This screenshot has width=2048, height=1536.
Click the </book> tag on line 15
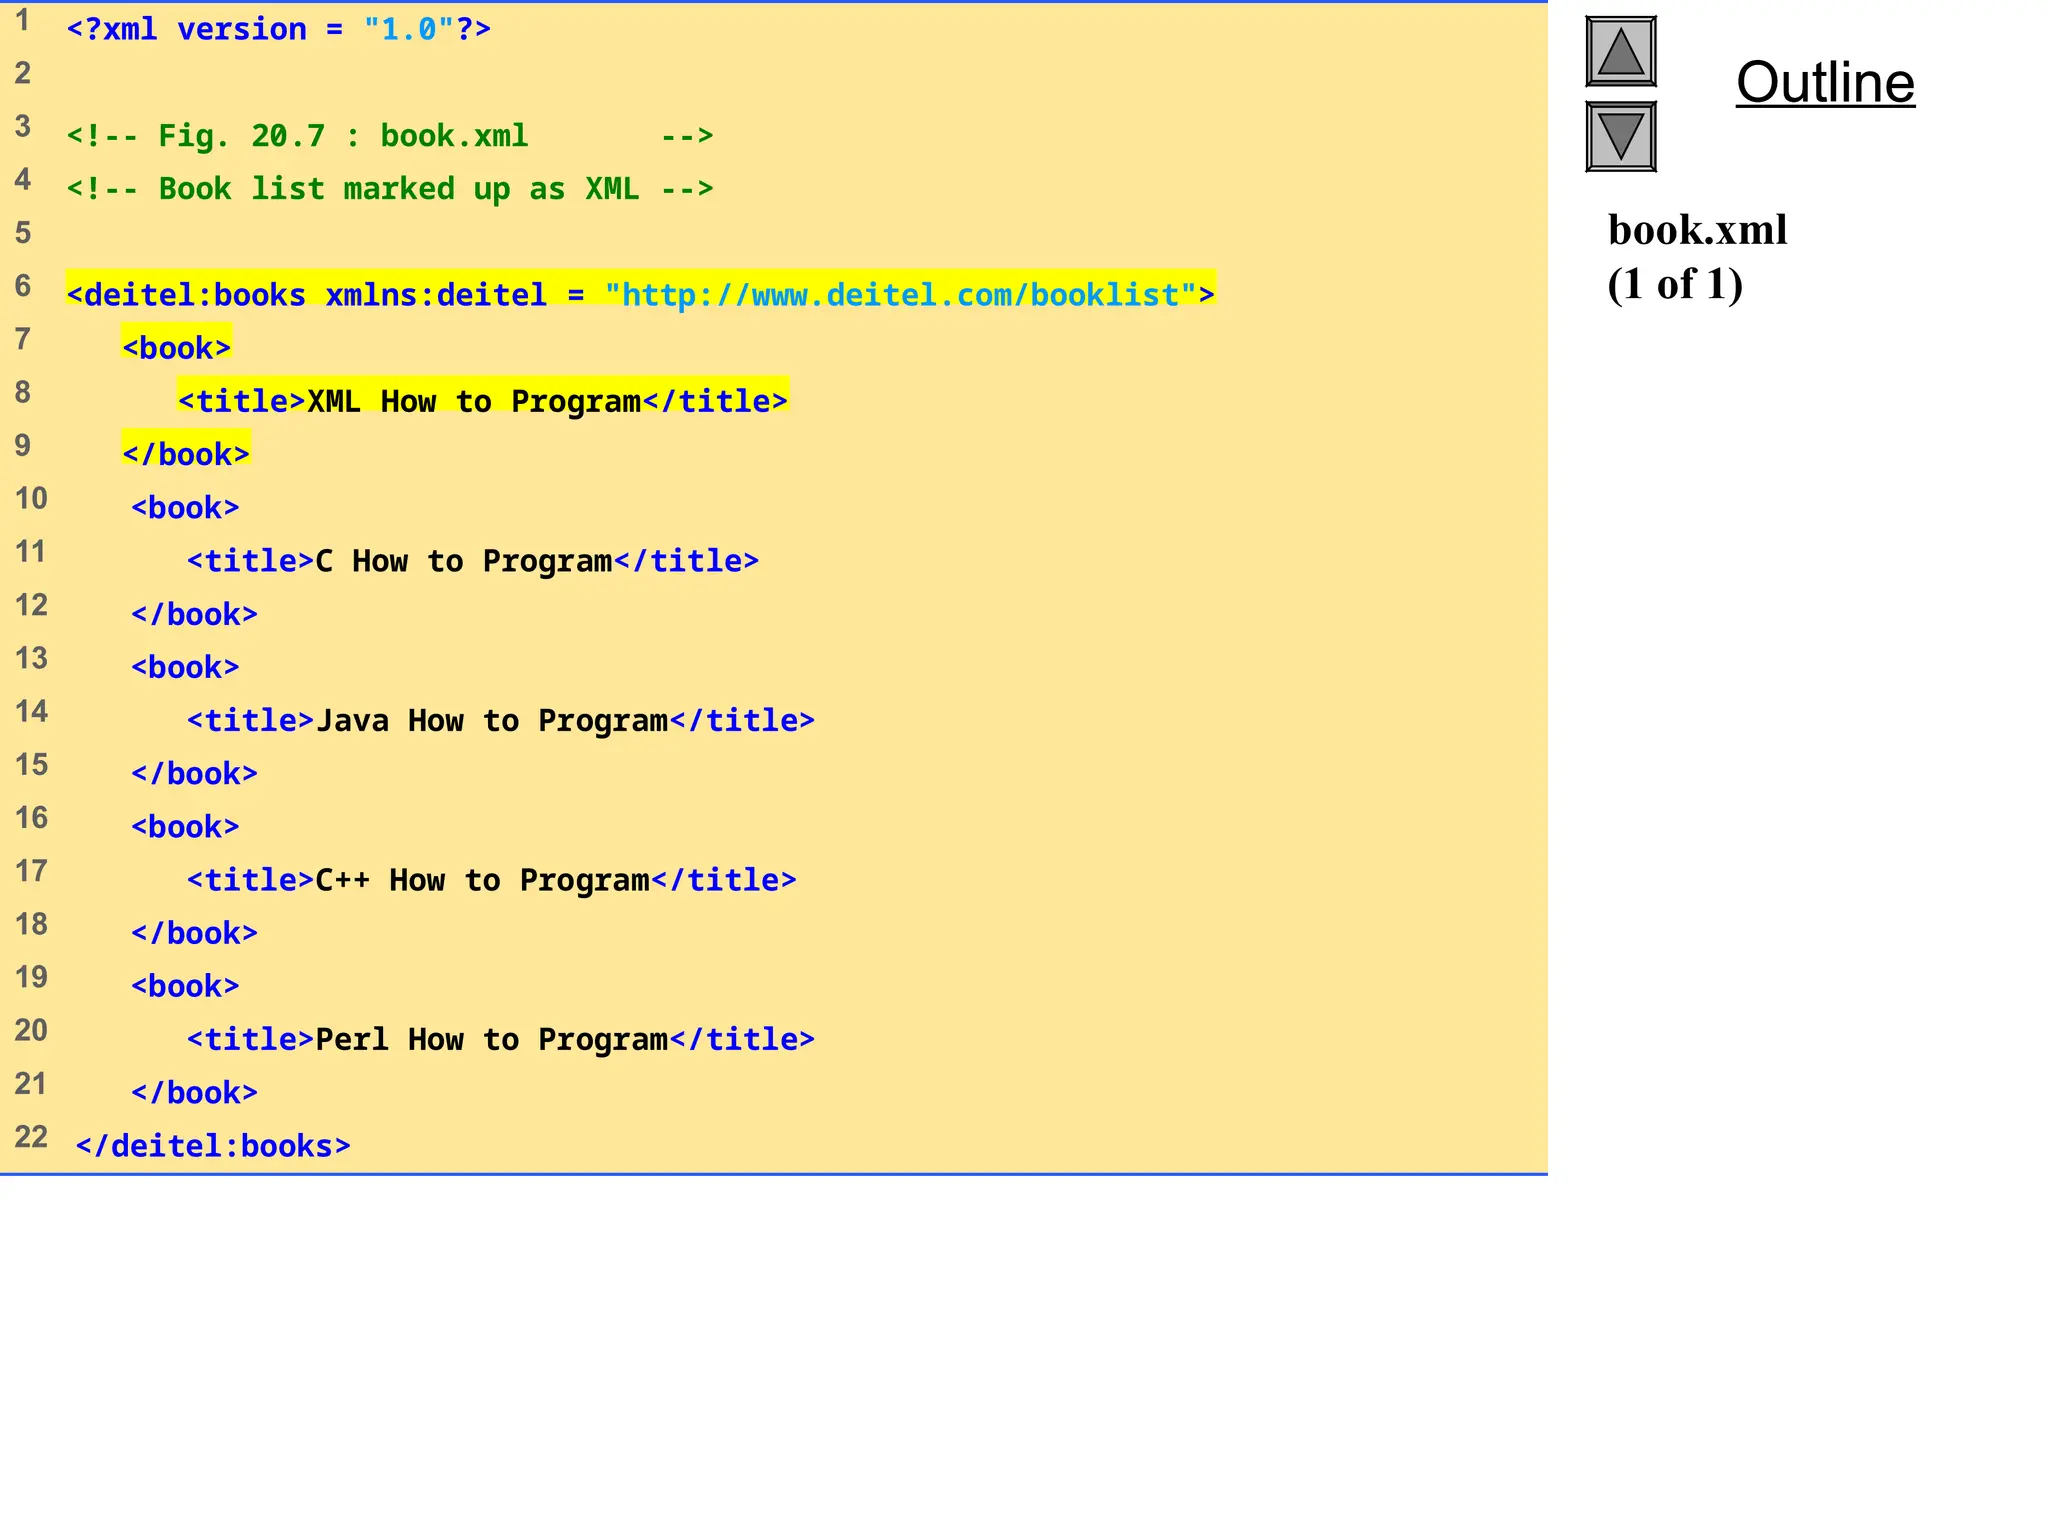tap(194, 773)
